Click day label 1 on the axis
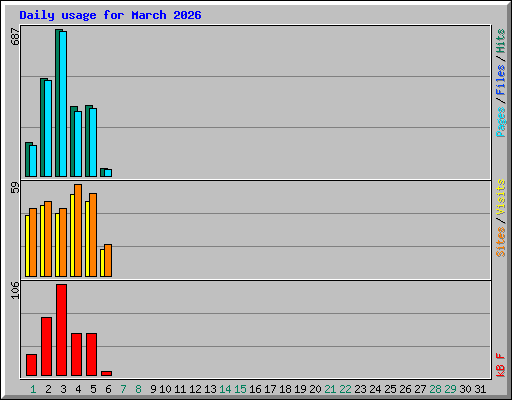Screen dimensions: 512x400 pyautogui.click(x=33, y=389)
